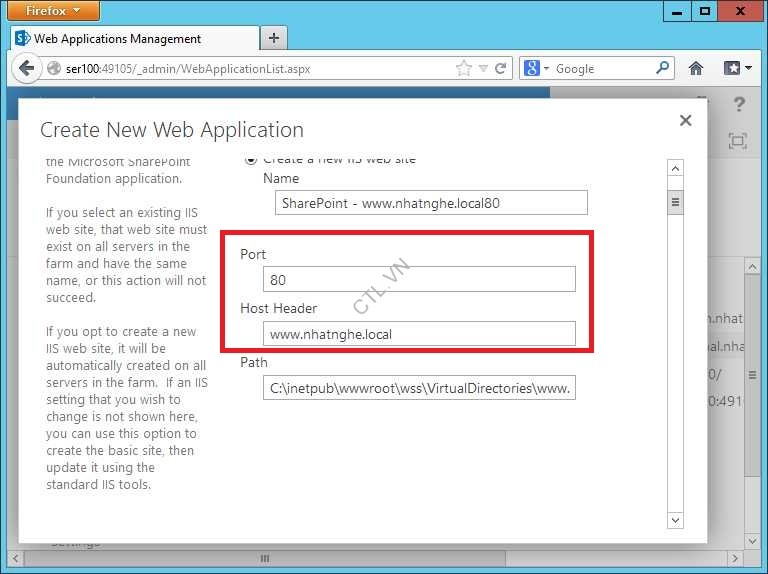The width and height of the screenshot is (768, 574).
Task: Reload the page using the refresh icon
Action: pos(501,68)
